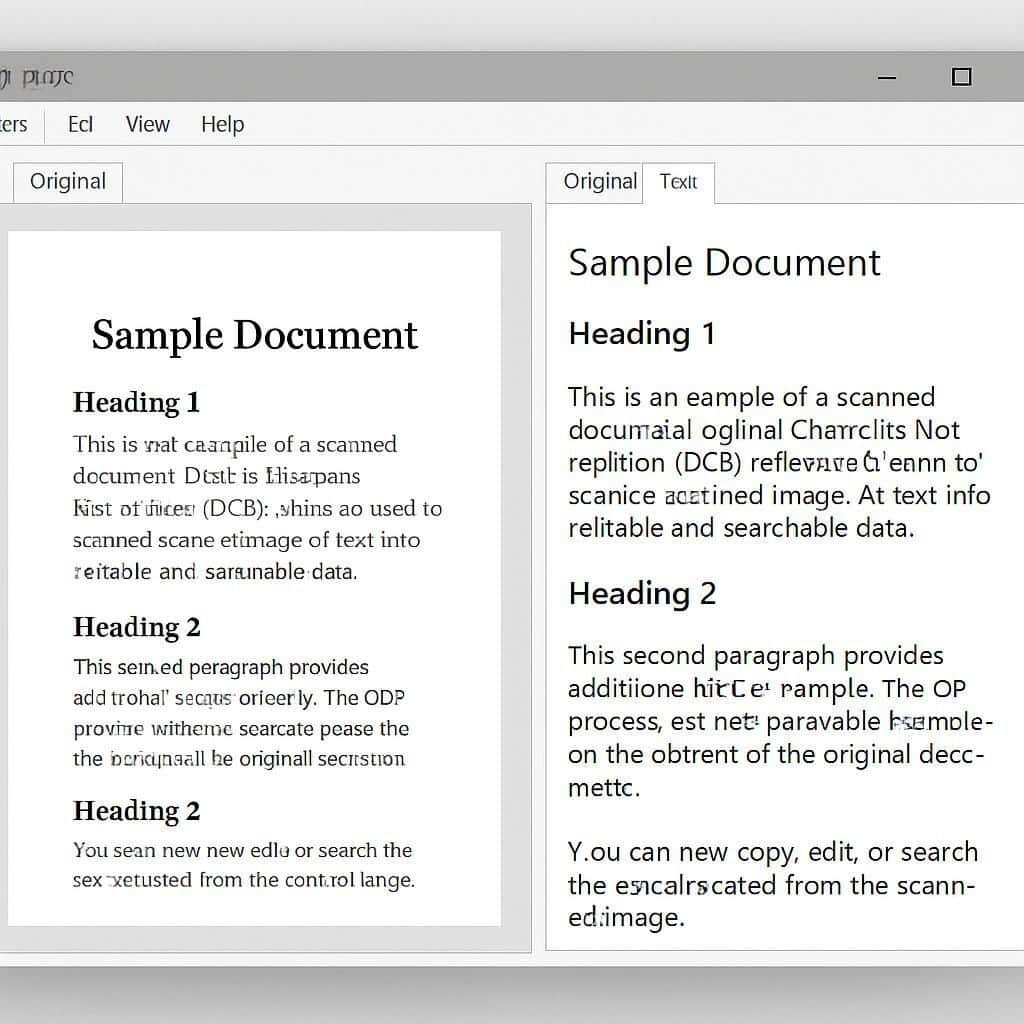1024x1024 pixels.
Task: Click 'sex xetusted from the control lange.'
Action: [244, 880]
